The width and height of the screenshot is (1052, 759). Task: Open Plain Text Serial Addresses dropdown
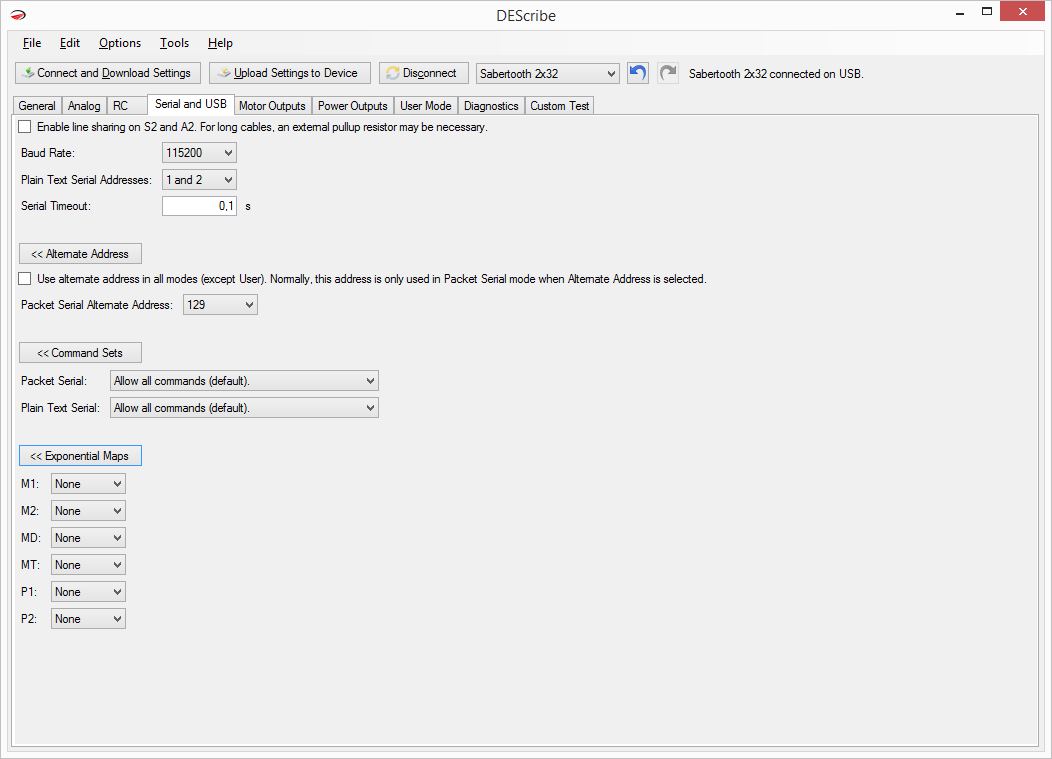tap(199, 179)
